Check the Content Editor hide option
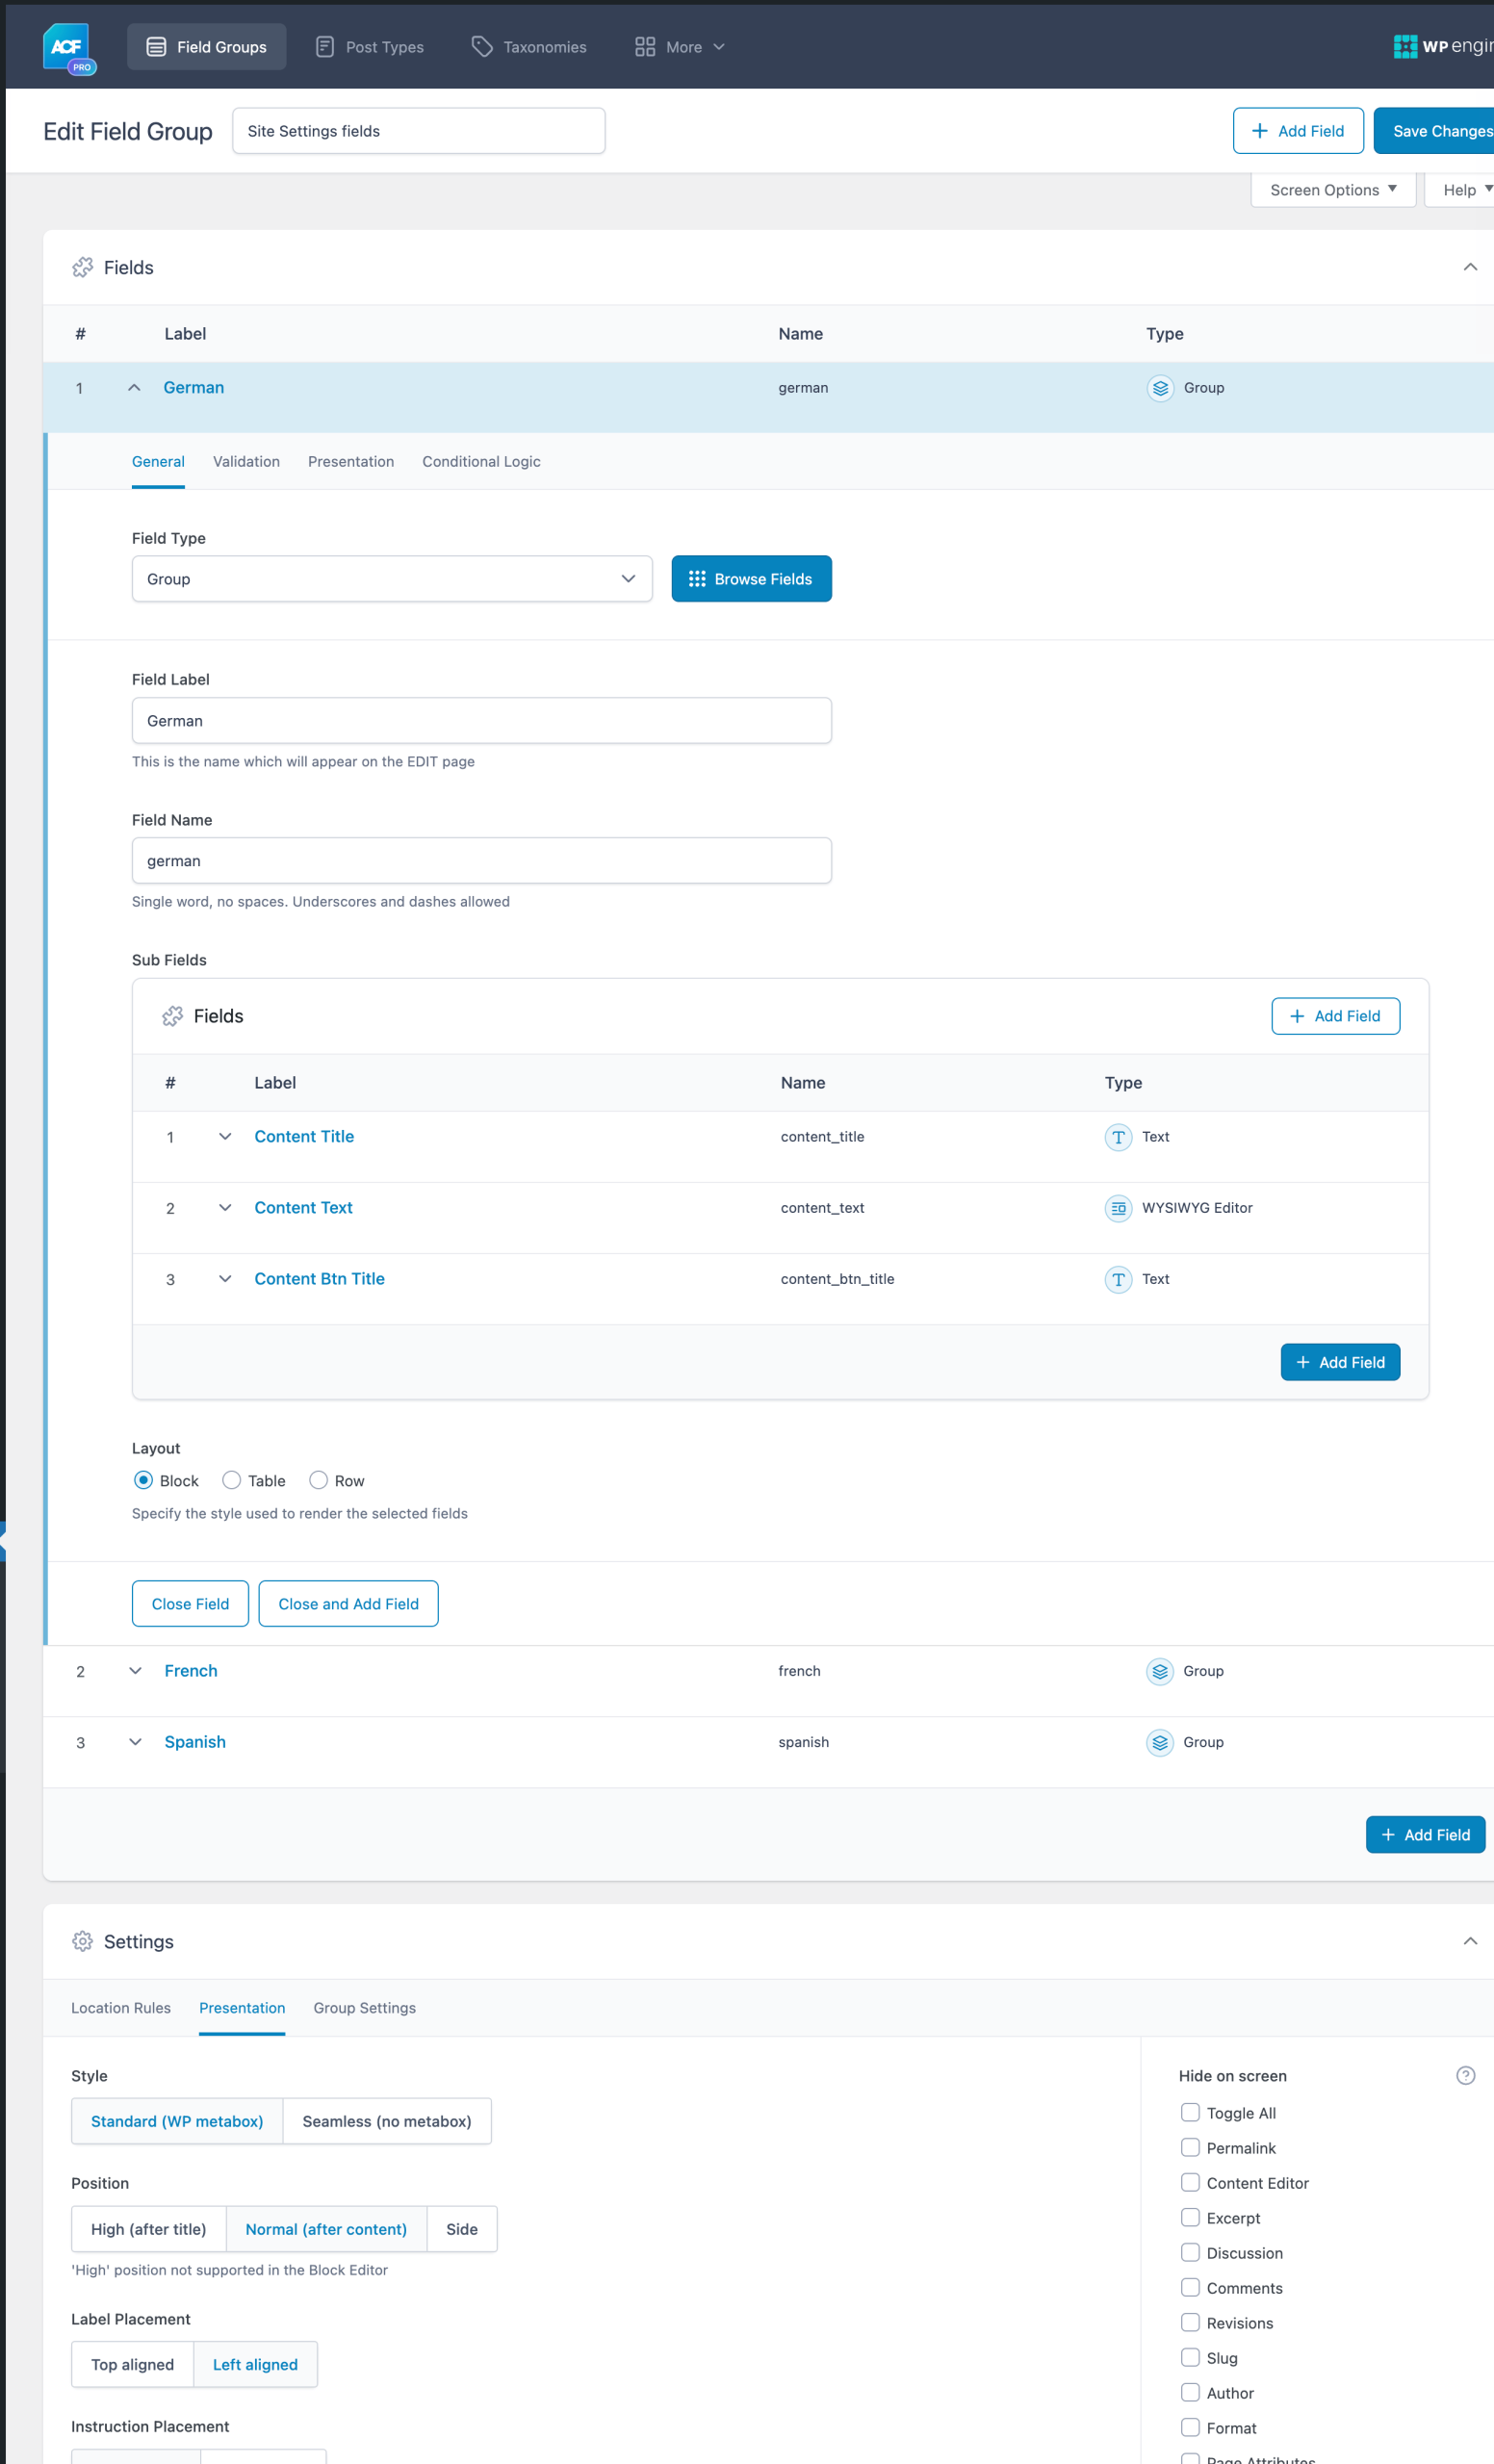 point(1190,2182)
